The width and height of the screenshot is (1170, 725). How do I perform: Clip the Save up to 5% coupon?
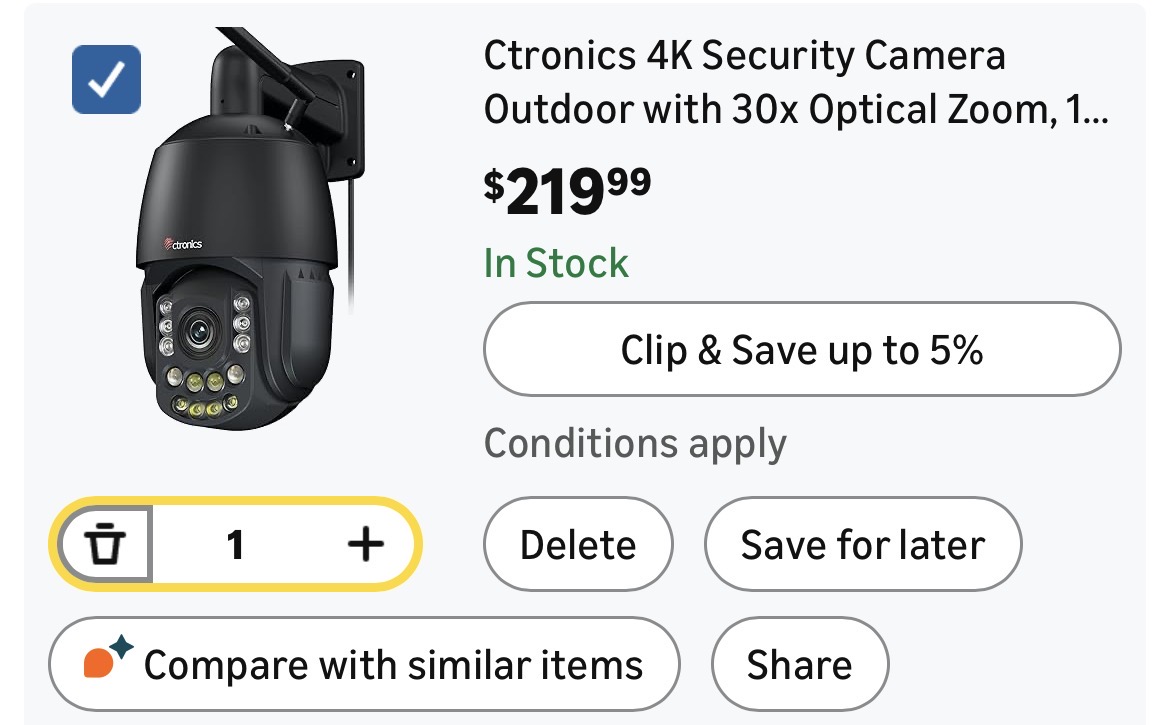point(801,350)
